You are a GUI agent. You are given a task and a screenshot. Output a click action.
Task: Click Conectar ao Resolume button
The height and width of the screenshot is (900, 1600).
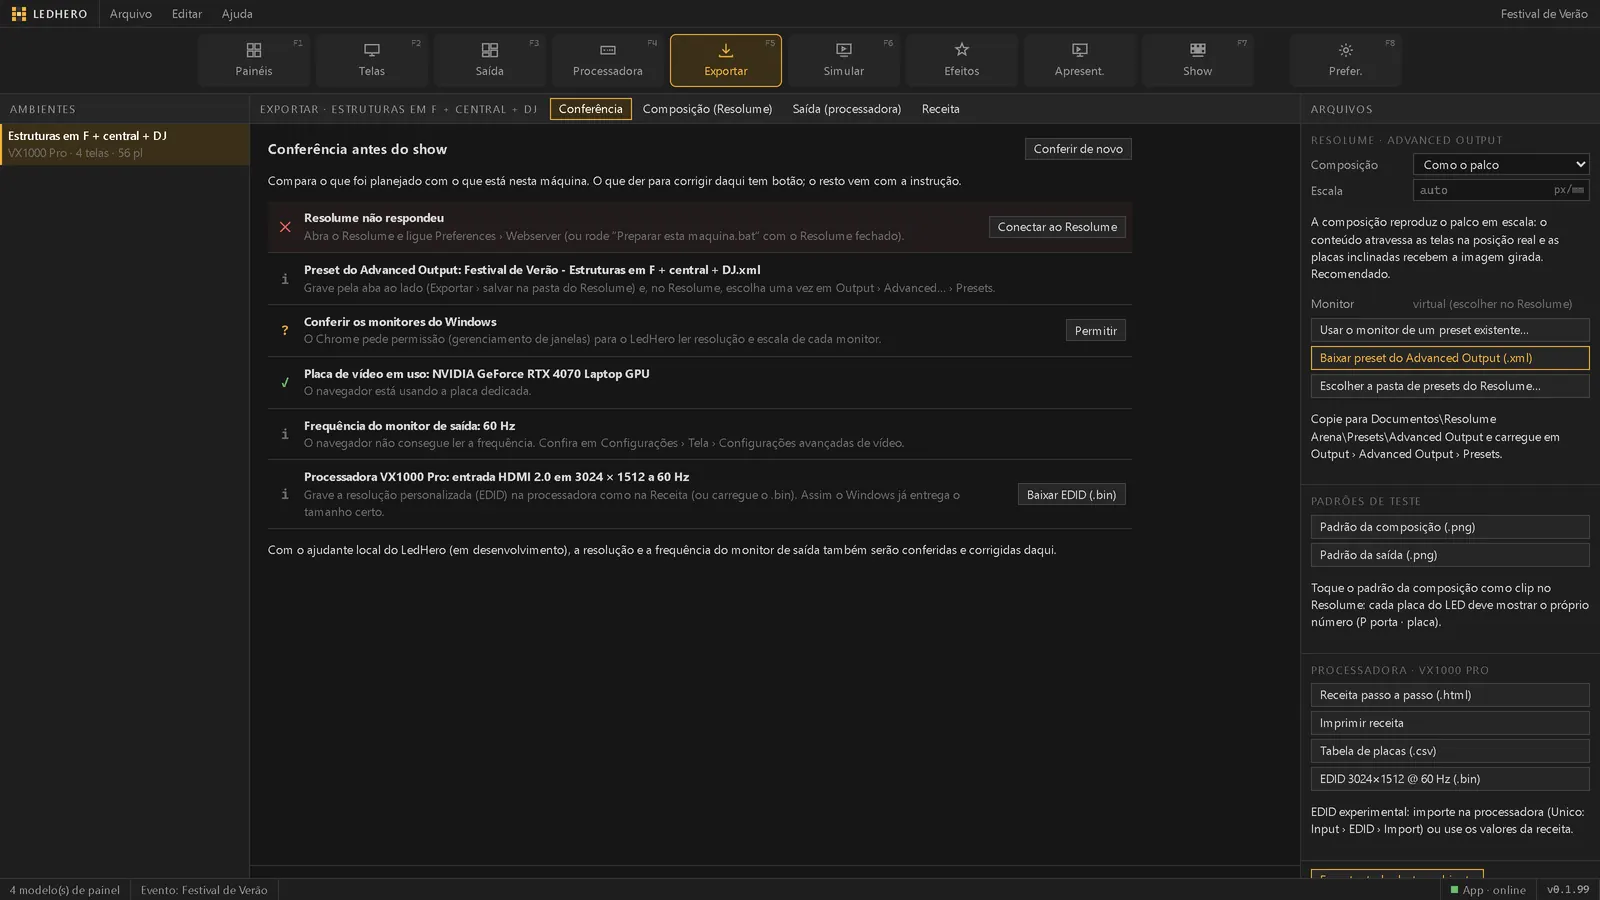(1057, 227)
